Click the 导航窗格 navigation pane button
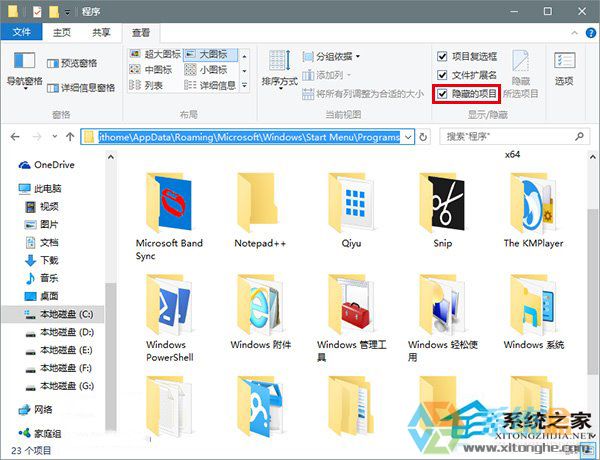Image resolution: width=600 pixels, height=460 pixels. click(x=24, y=70)
